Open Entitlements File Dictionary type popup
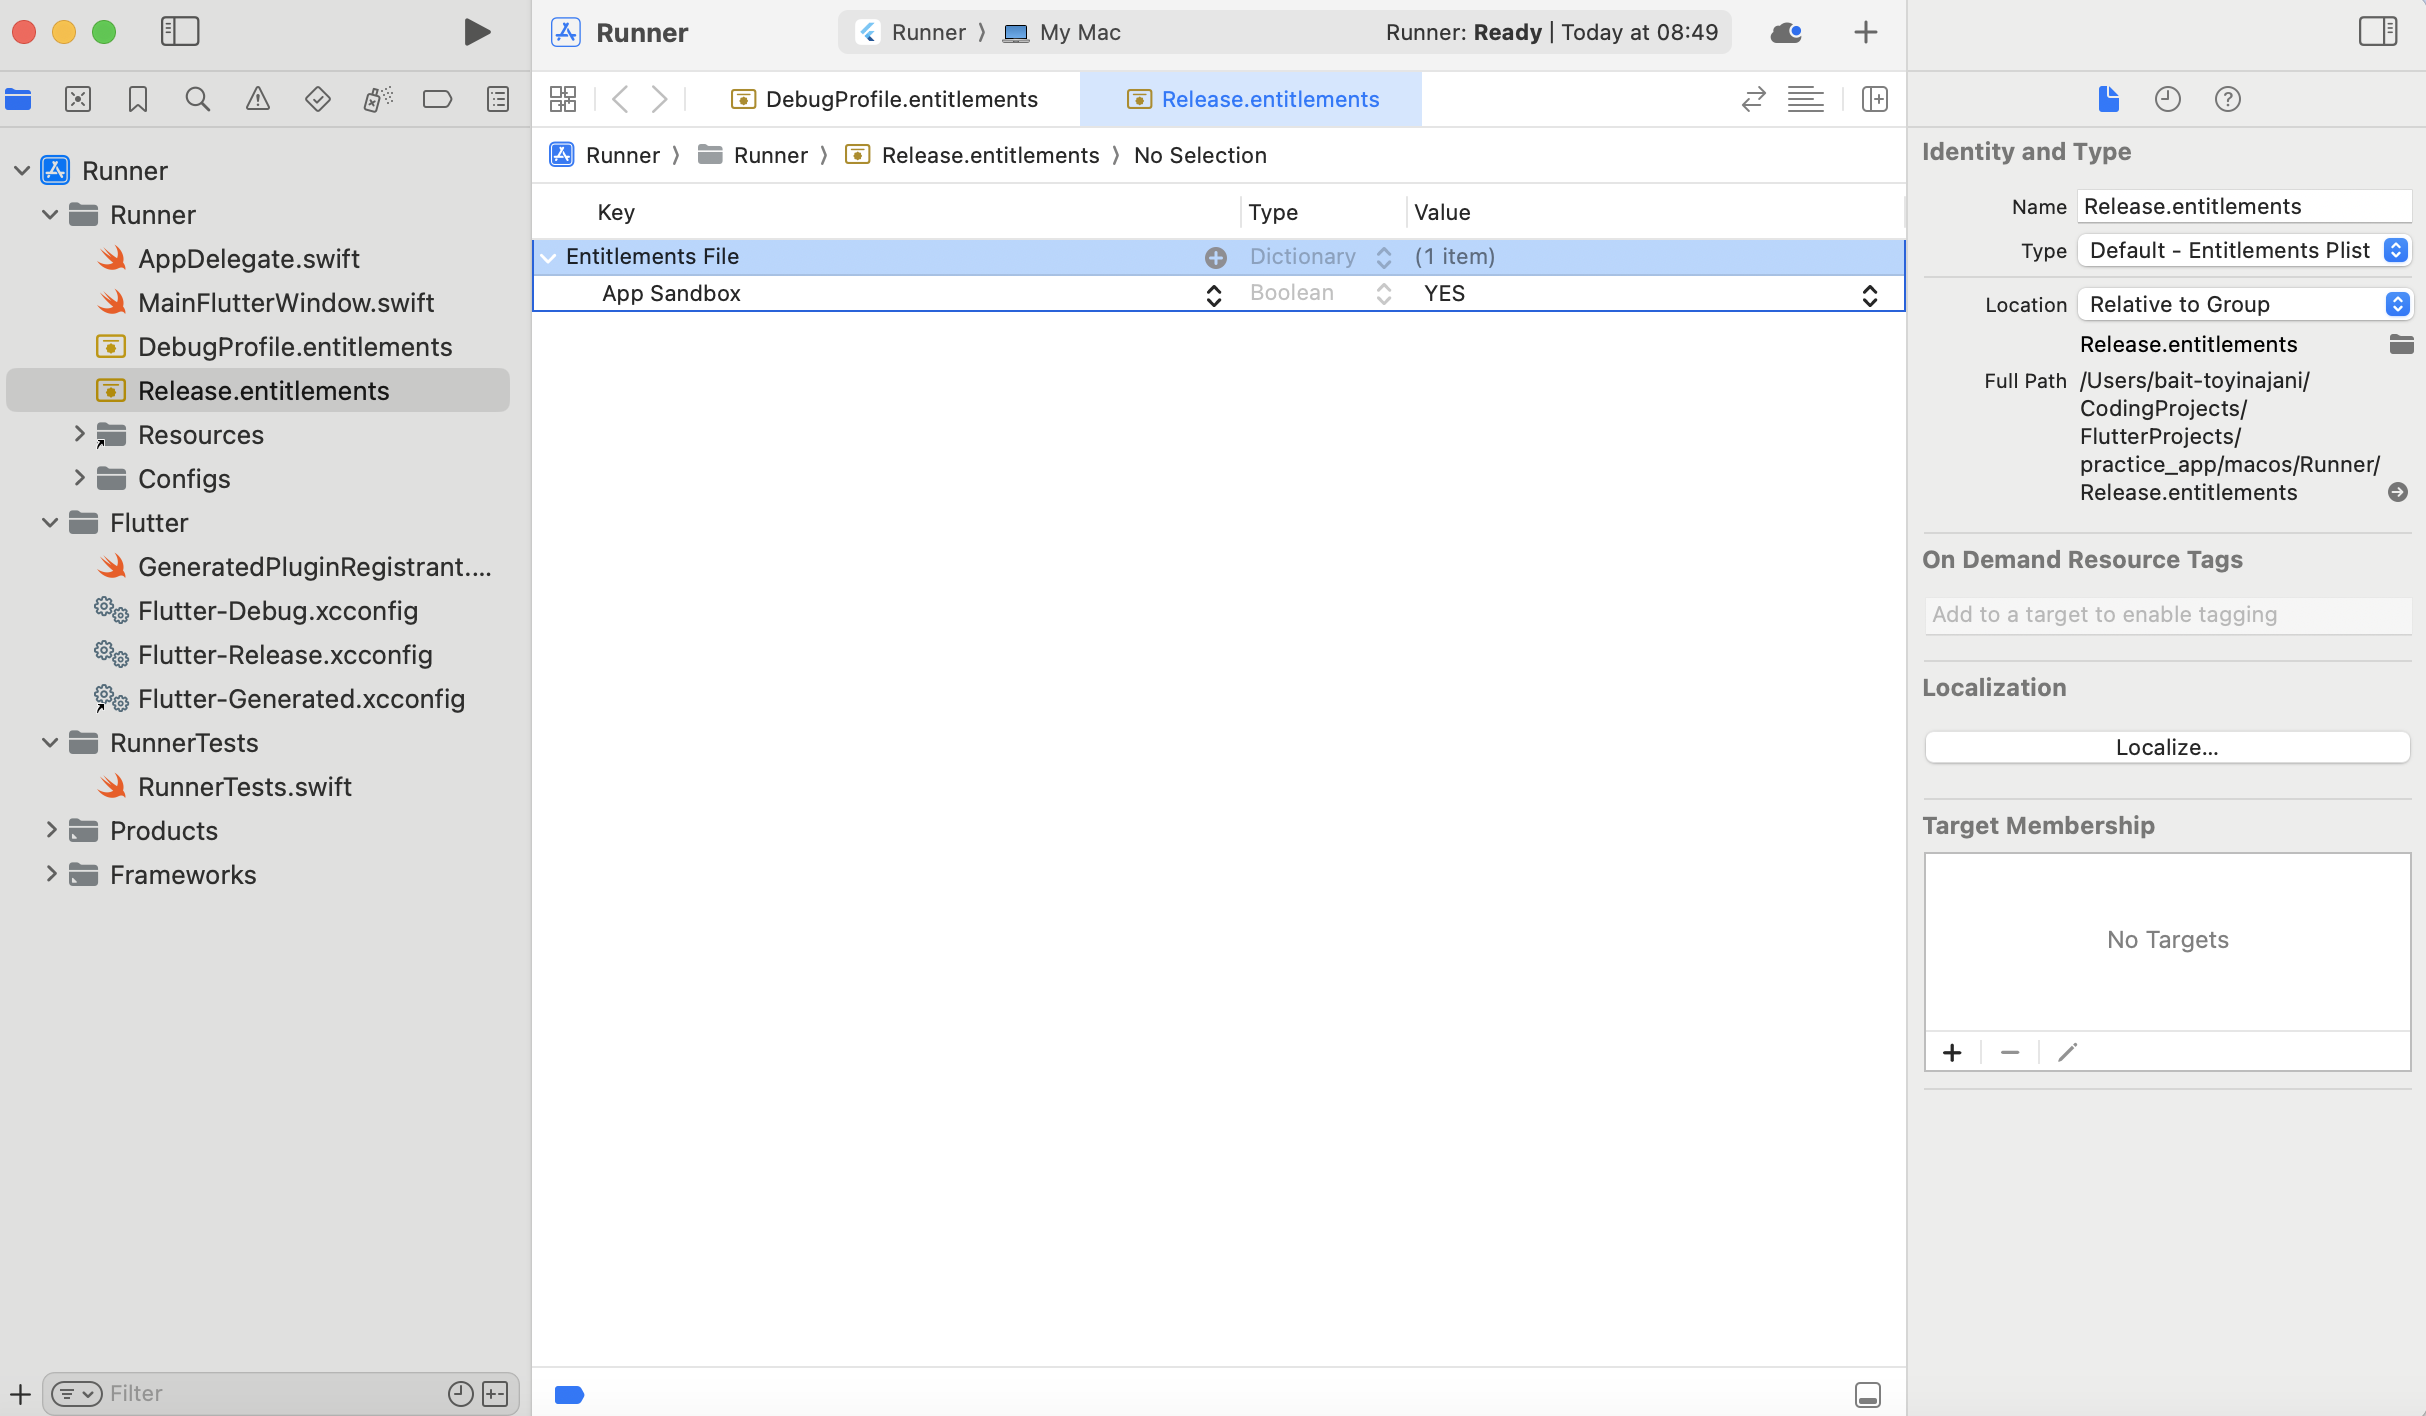The image size is (2426, 1416). point(1384,257)
